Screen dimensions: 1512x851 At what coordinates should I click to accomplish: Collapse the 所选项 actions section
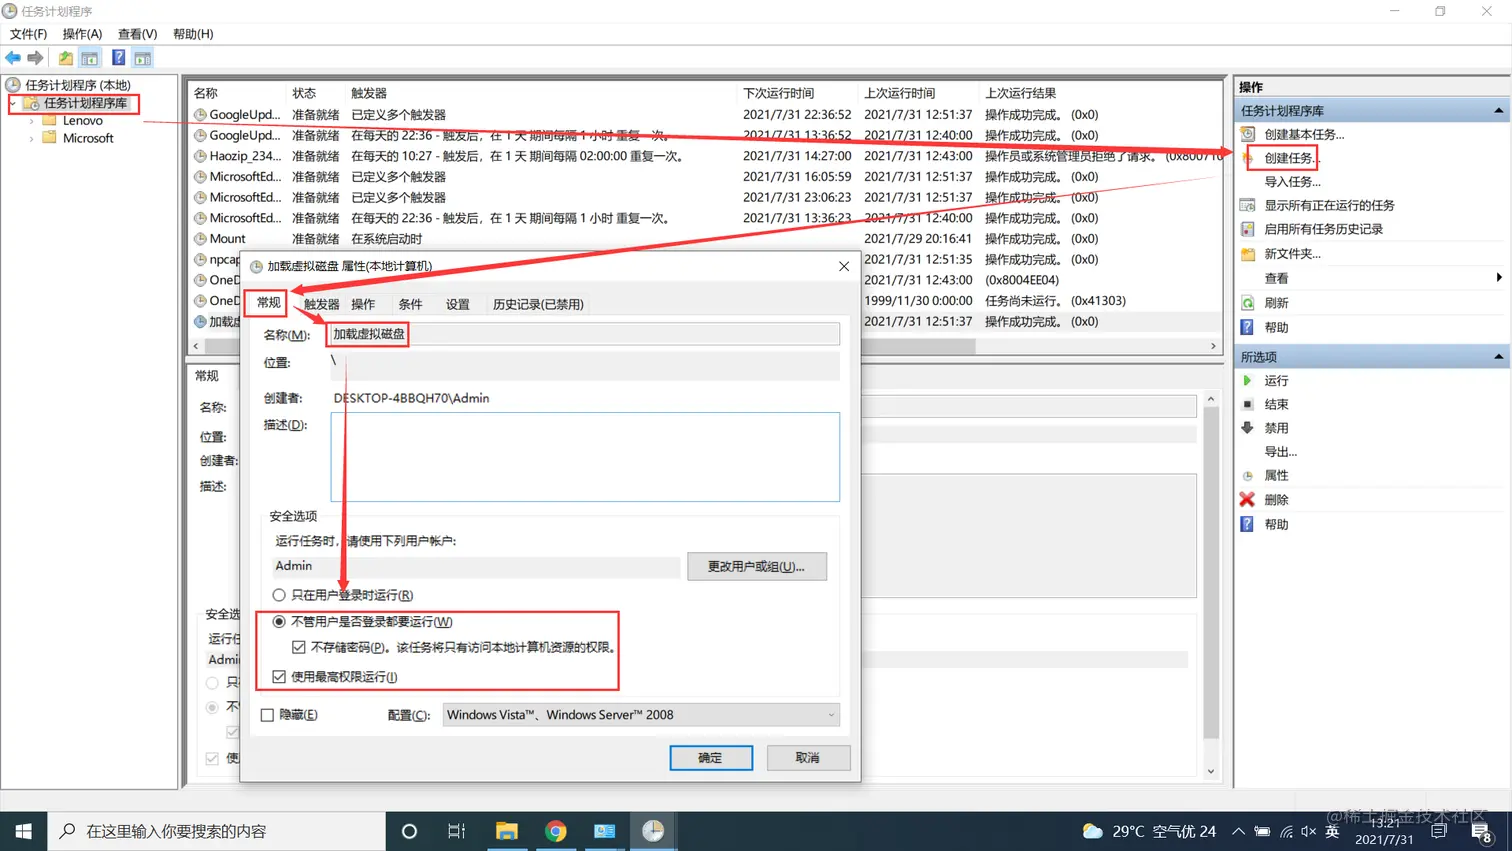point(1498,357)
